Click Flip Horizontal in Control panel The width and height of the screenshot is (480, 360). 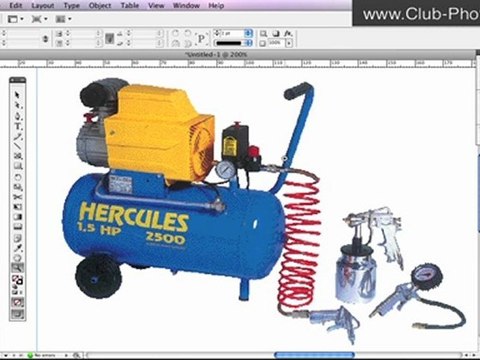click(175, 43)
